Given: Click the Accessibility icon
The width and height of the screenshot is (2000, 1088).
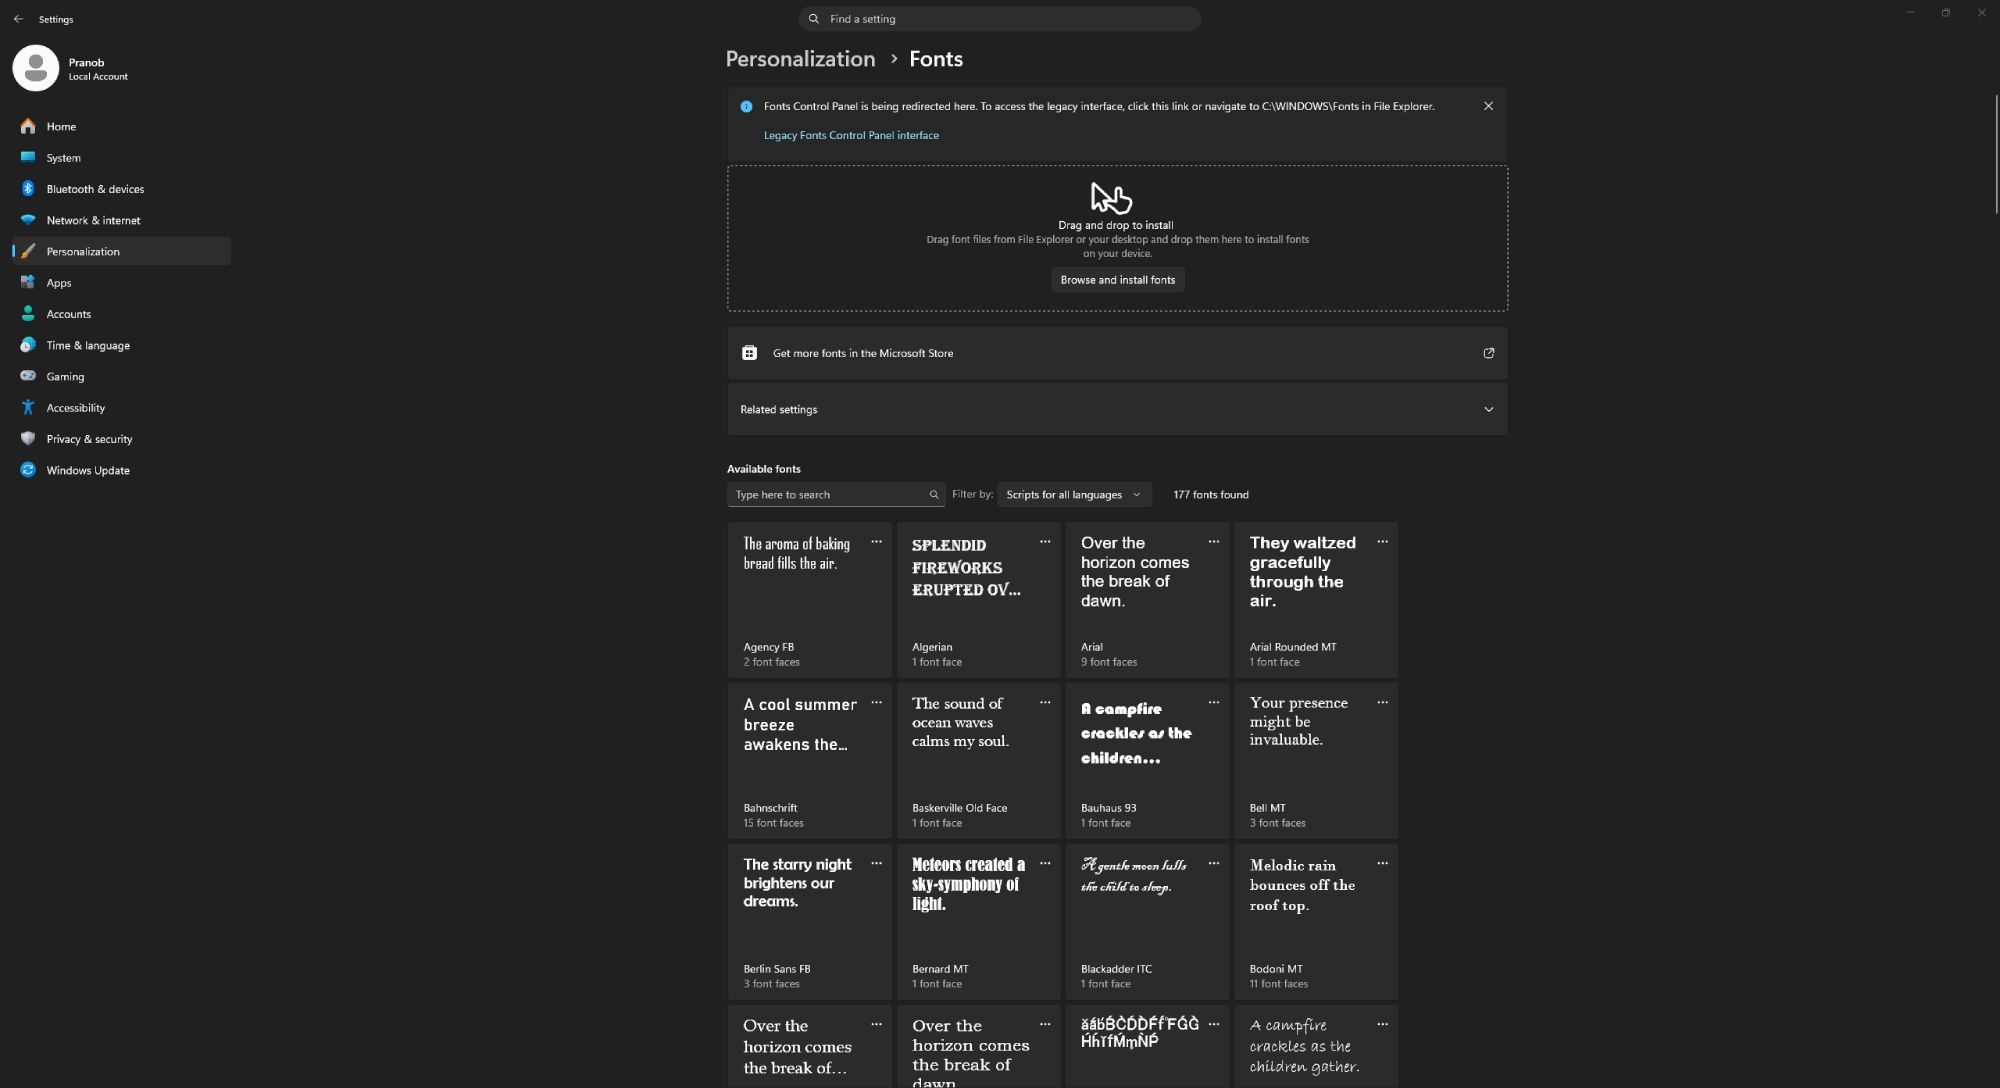Looking at the screenshot, I should (28, 407).
